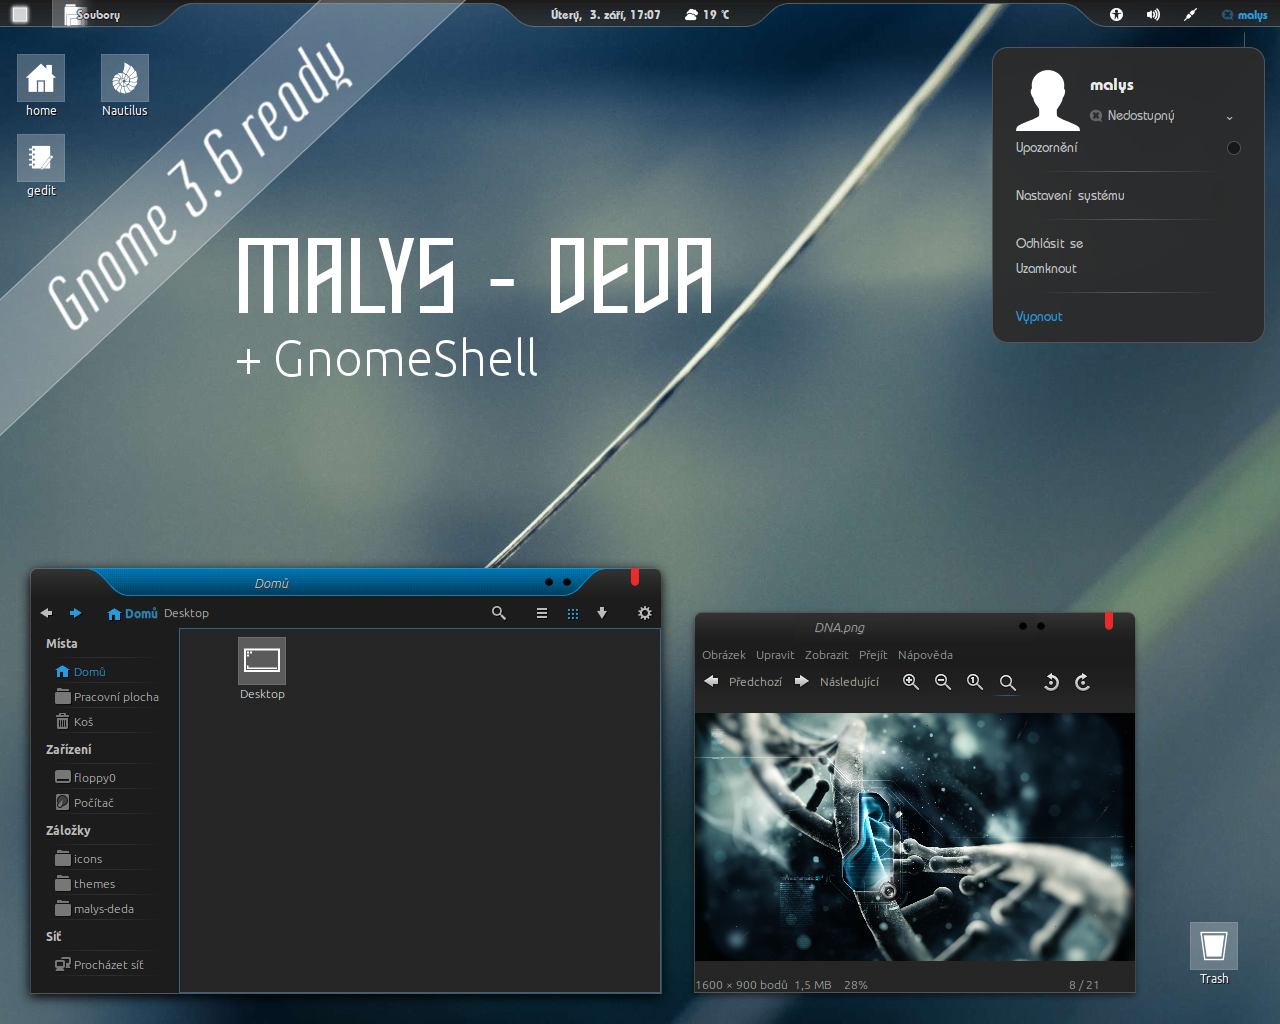Viewport: 1280px width, 1024px height.
Task: Open the clock Úterý 3. září 17:07
Action: [606, 14]
